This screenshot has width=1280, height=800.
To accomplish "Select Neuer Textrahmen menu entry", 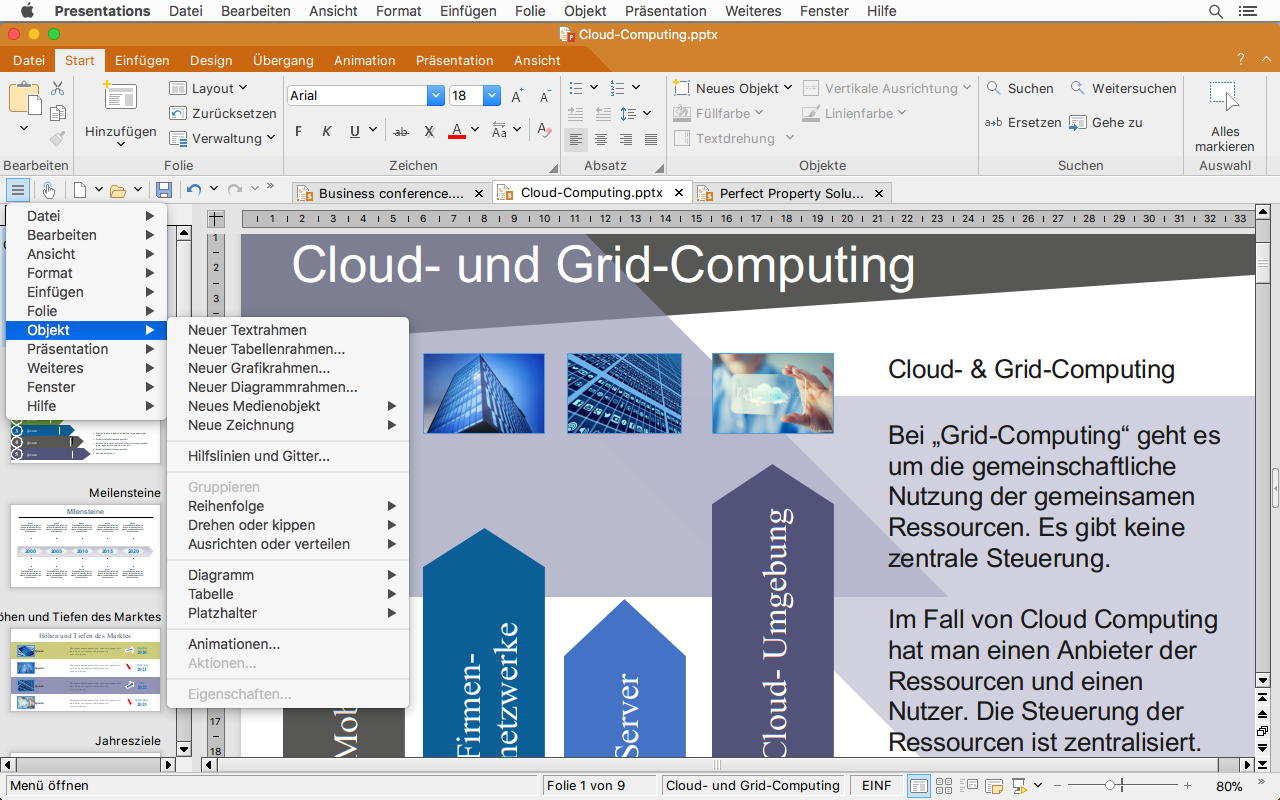I will click(x=288, y=330).
